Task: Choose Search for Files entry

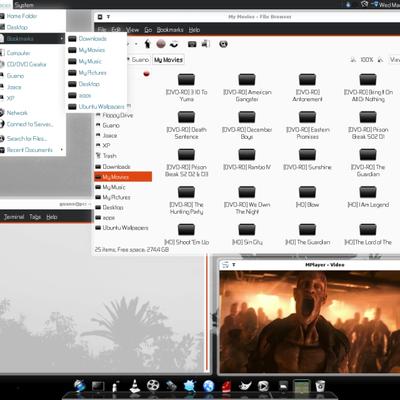Action: (32, 139)
